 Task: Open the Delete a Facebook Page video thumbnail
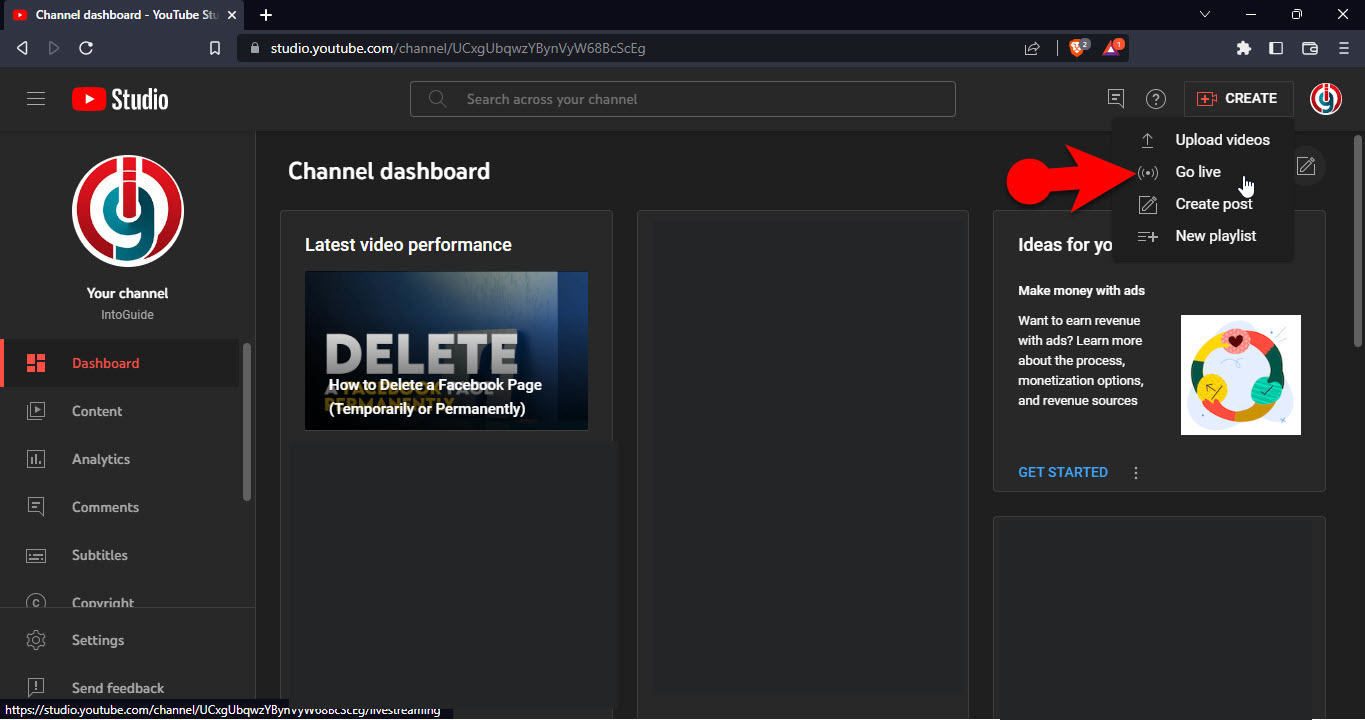[x=446, y=350]
